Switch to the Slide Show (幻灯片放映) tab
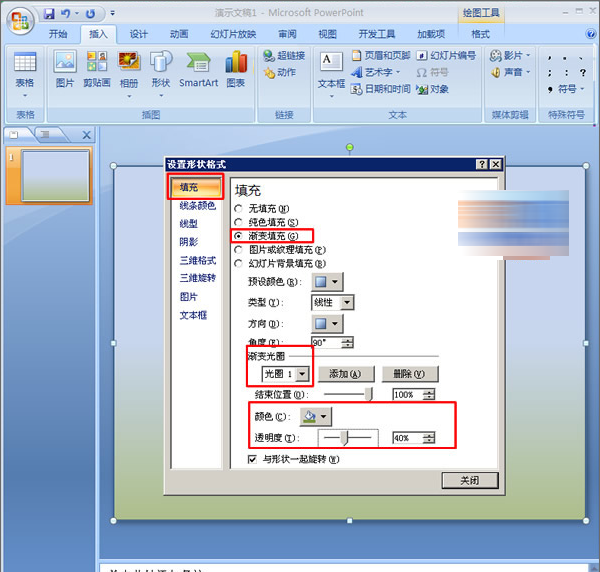Screen dimensions: 600x572 233,34
